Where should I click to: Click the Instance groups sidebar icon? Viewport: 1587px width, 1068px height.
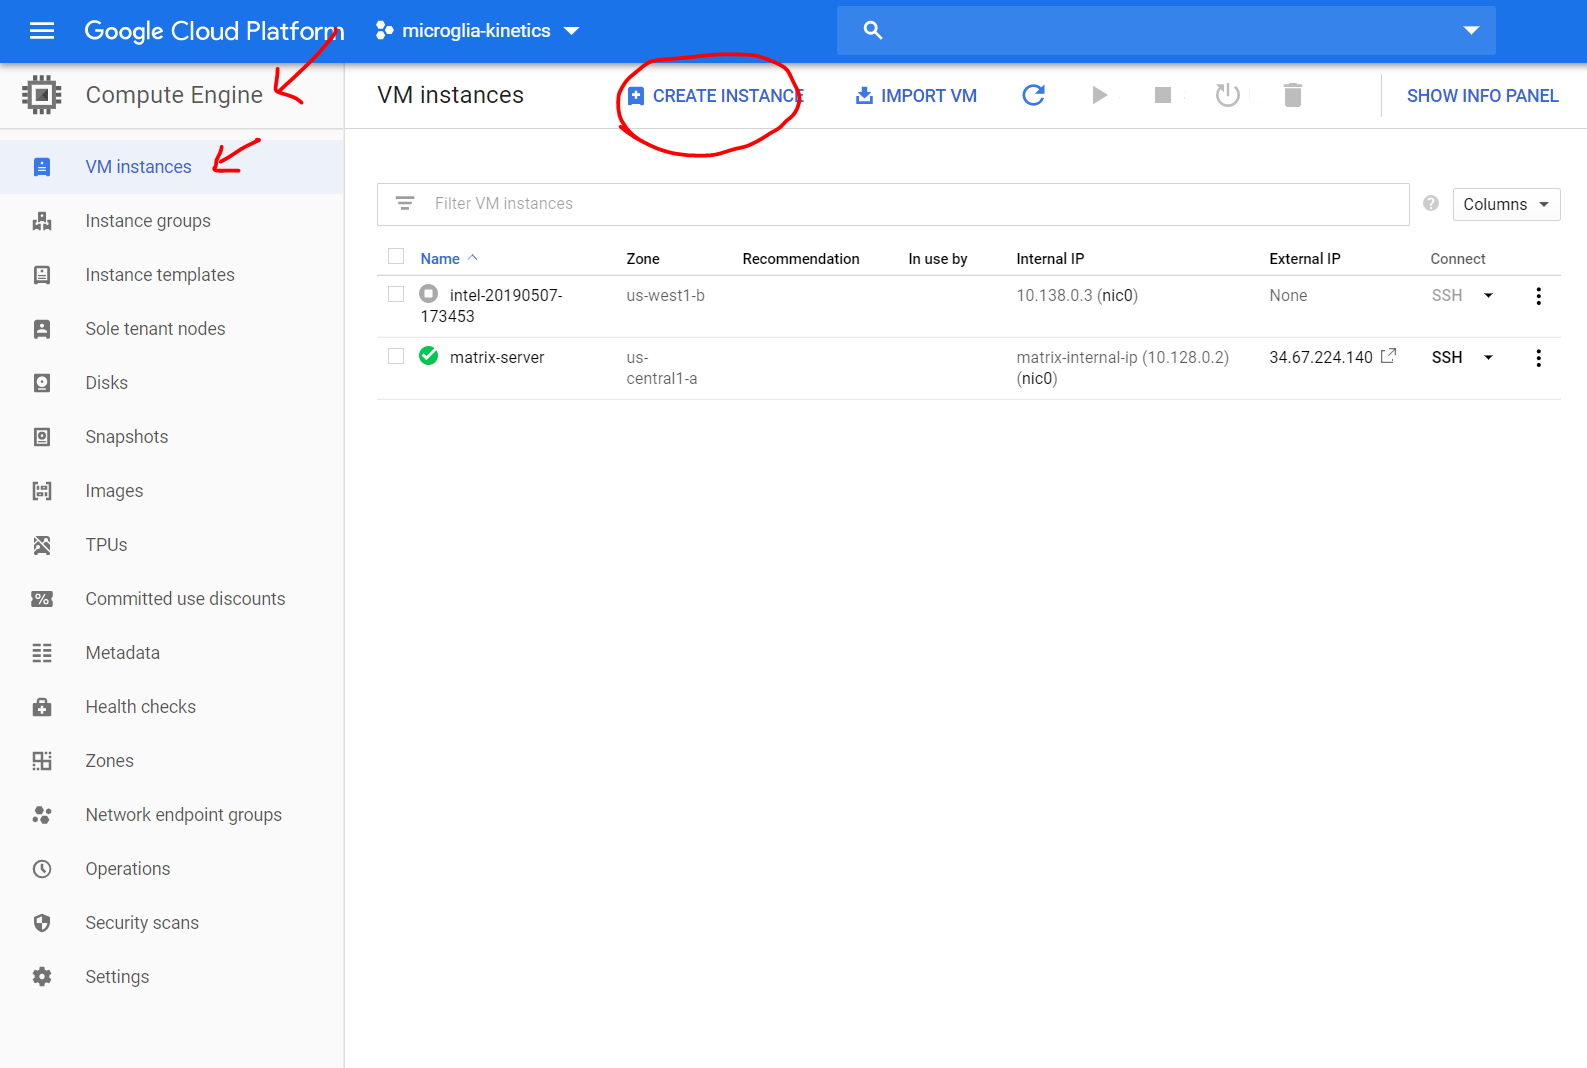point(42,221)
